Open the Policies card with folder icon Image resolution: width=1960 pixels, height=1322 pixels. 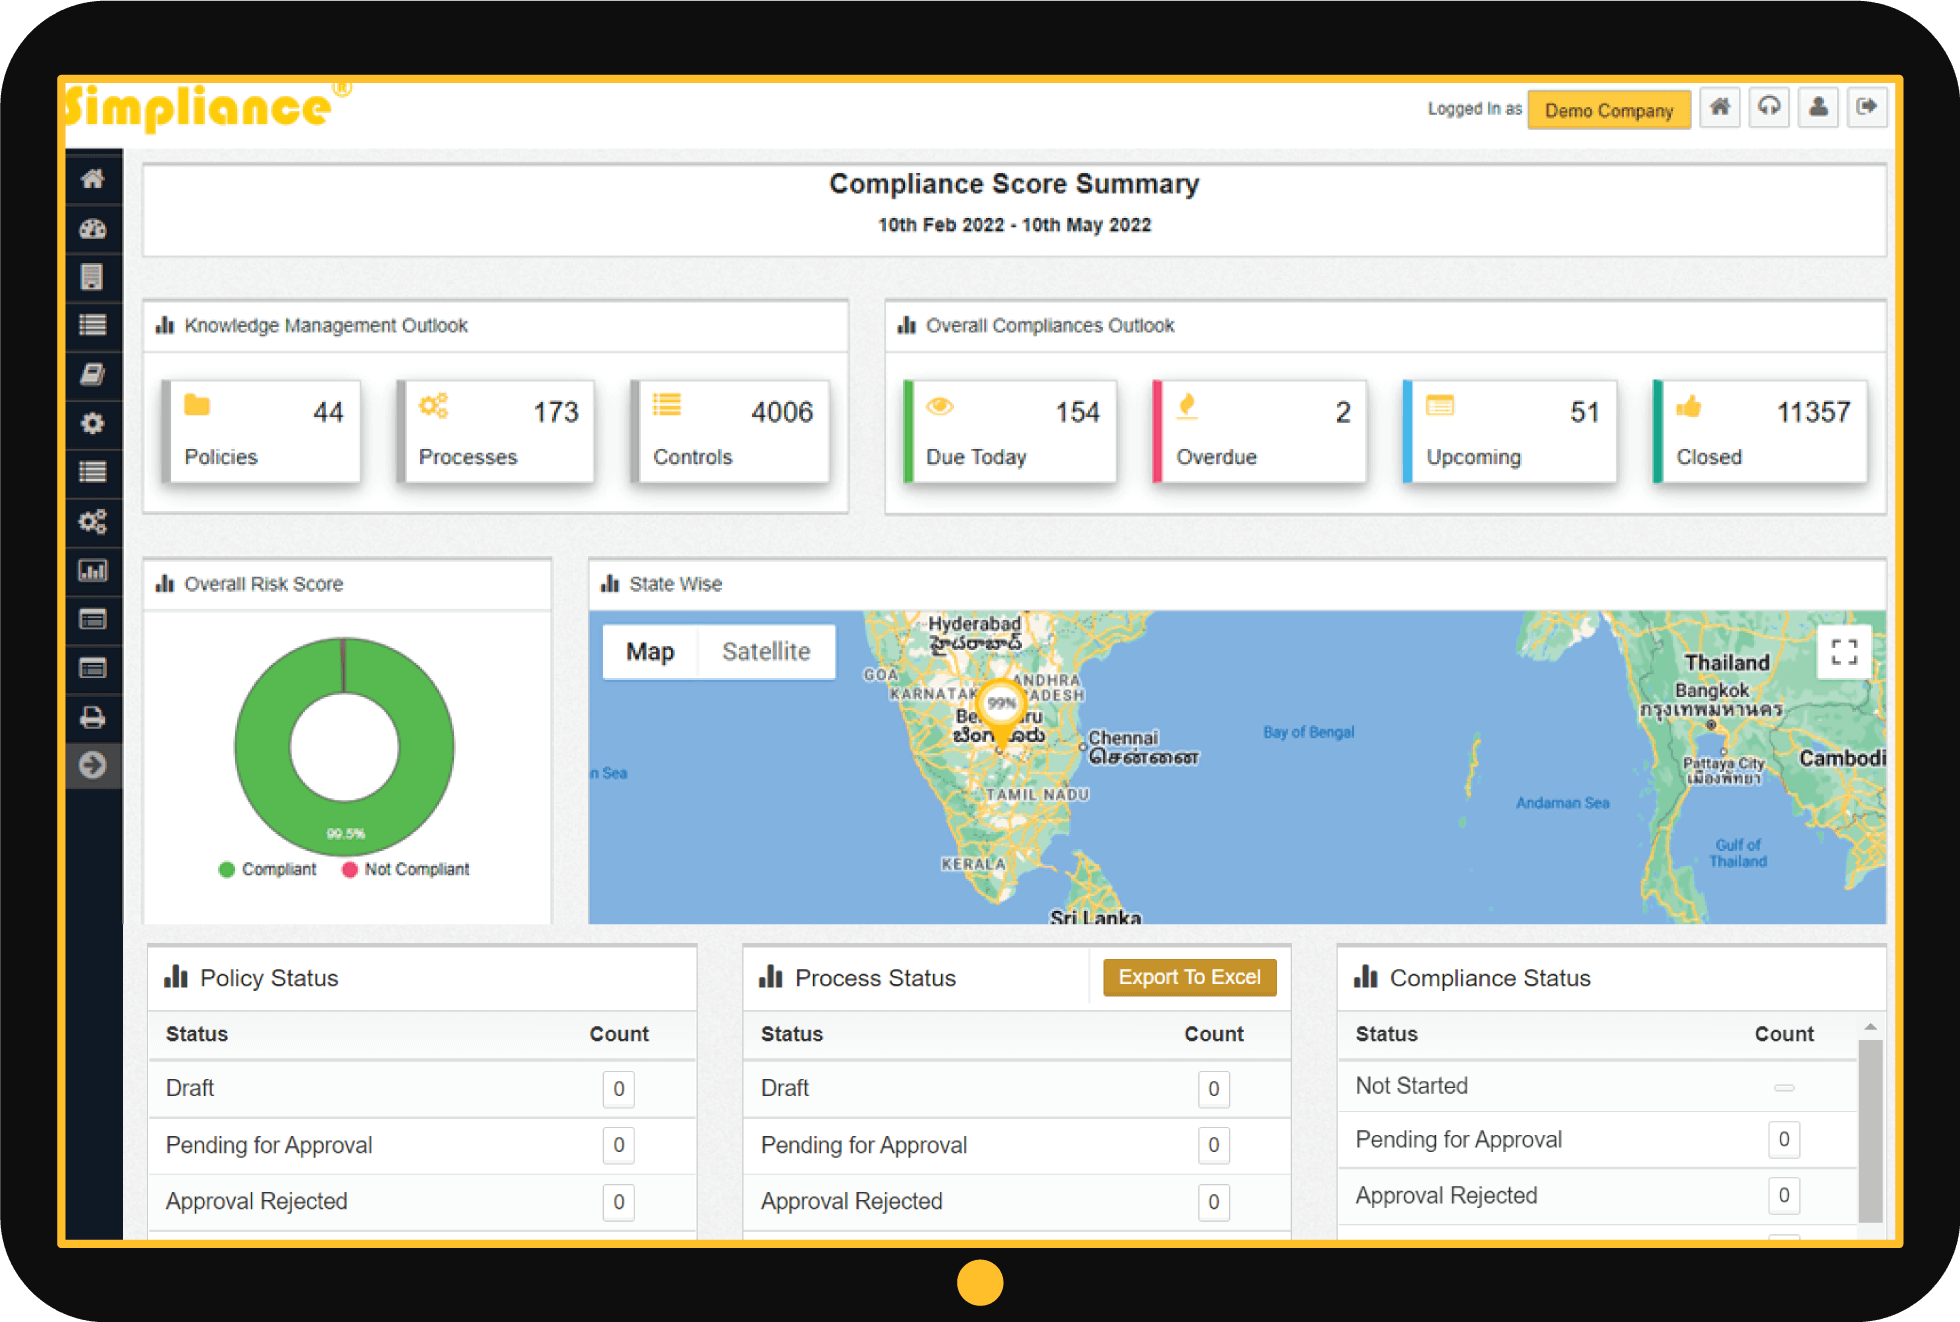(x=263, y=431)
